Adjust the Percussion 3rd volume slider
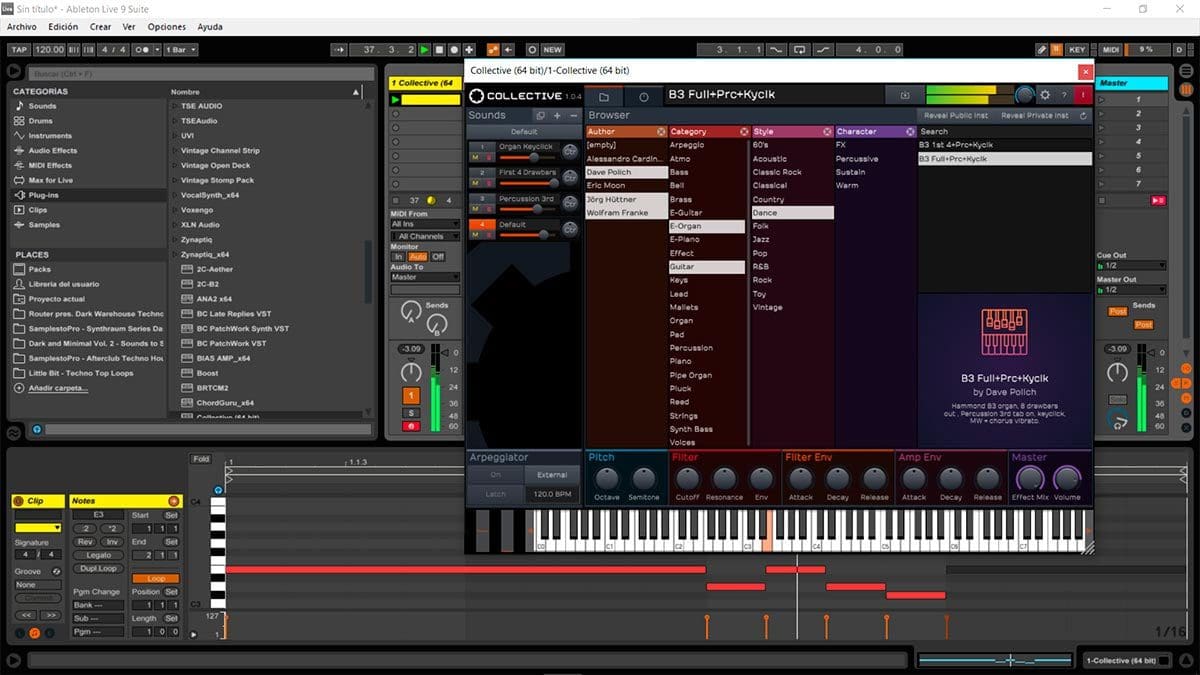The image size is (1200, 675). click(x=527, y=210)
